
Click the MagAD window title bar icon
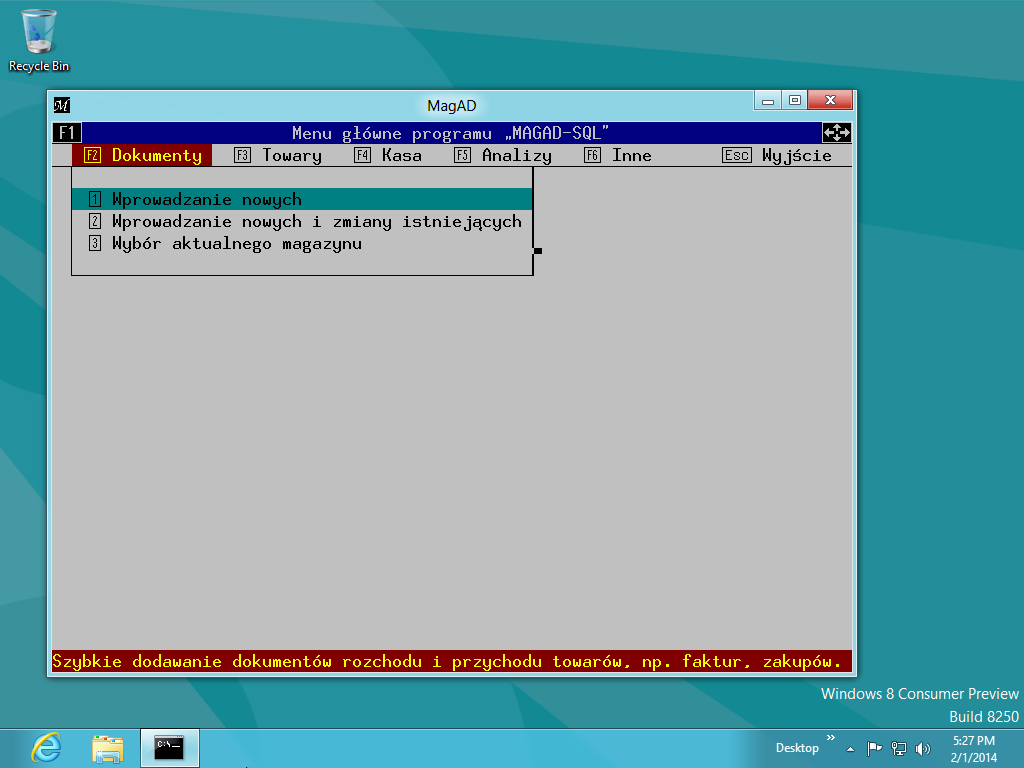tap(61, 104)
